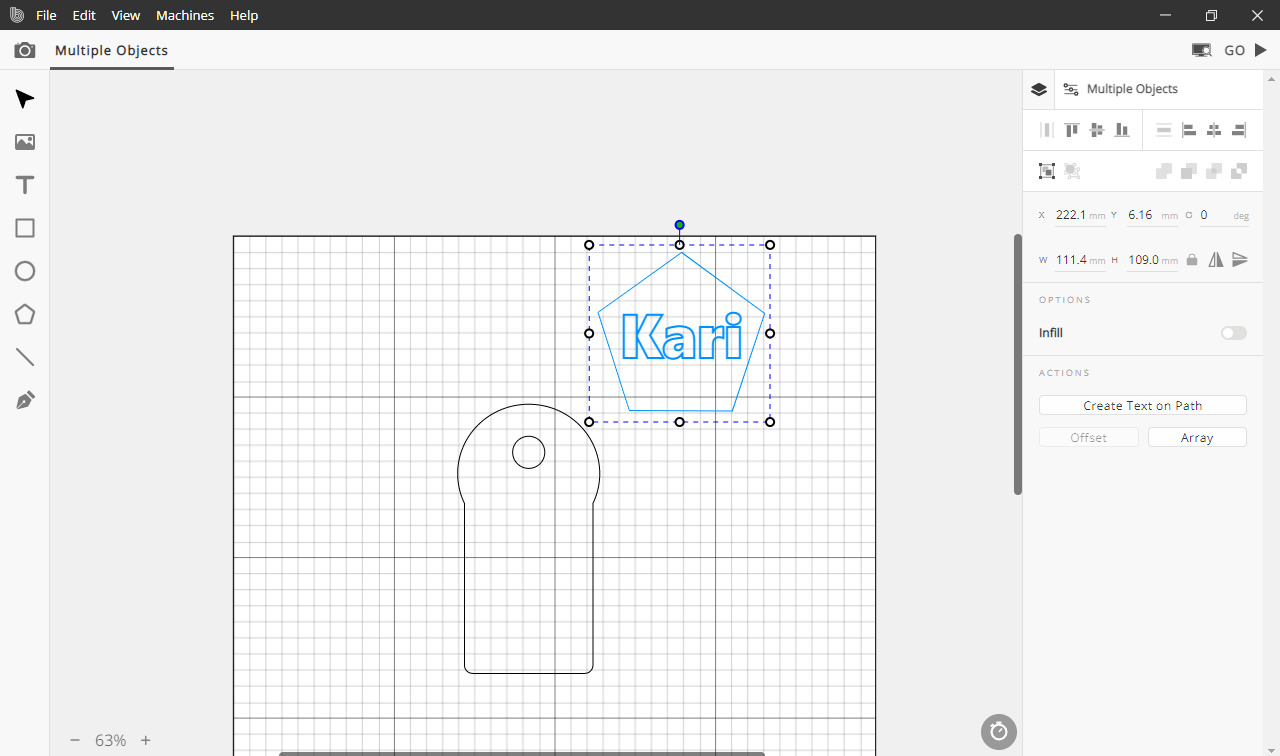Select the Rectangle shape tool
The width and height of the screenshot is (1280, 756).
coord(25,228)
